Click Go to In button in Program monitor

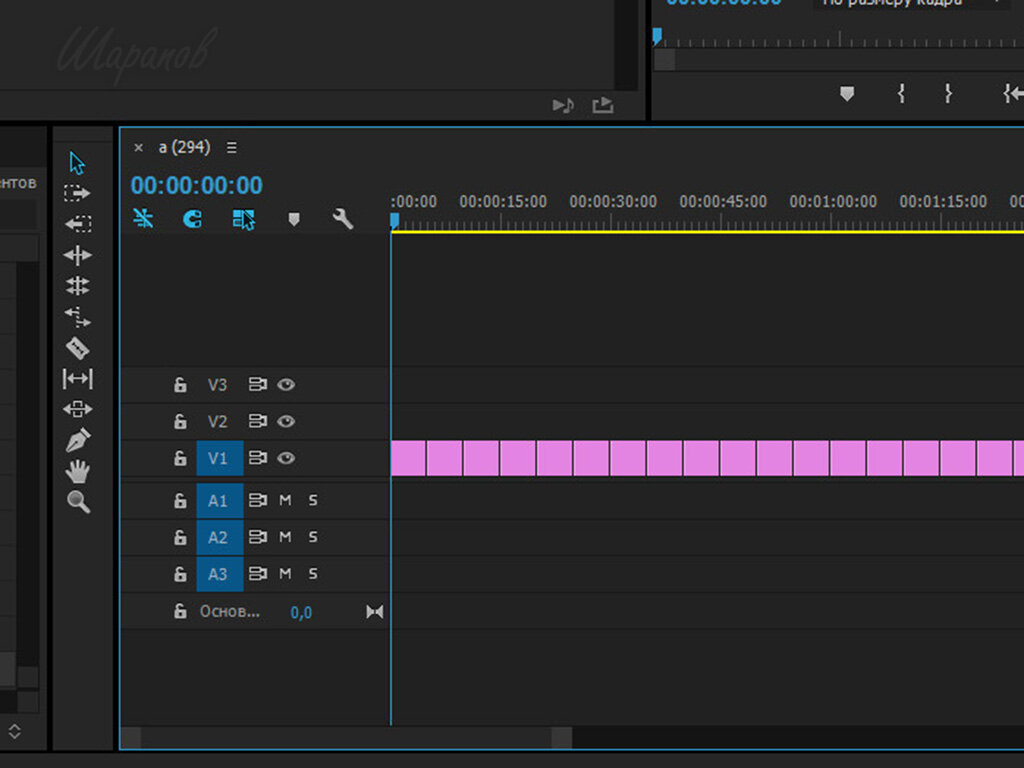[x=1013, y=94]
